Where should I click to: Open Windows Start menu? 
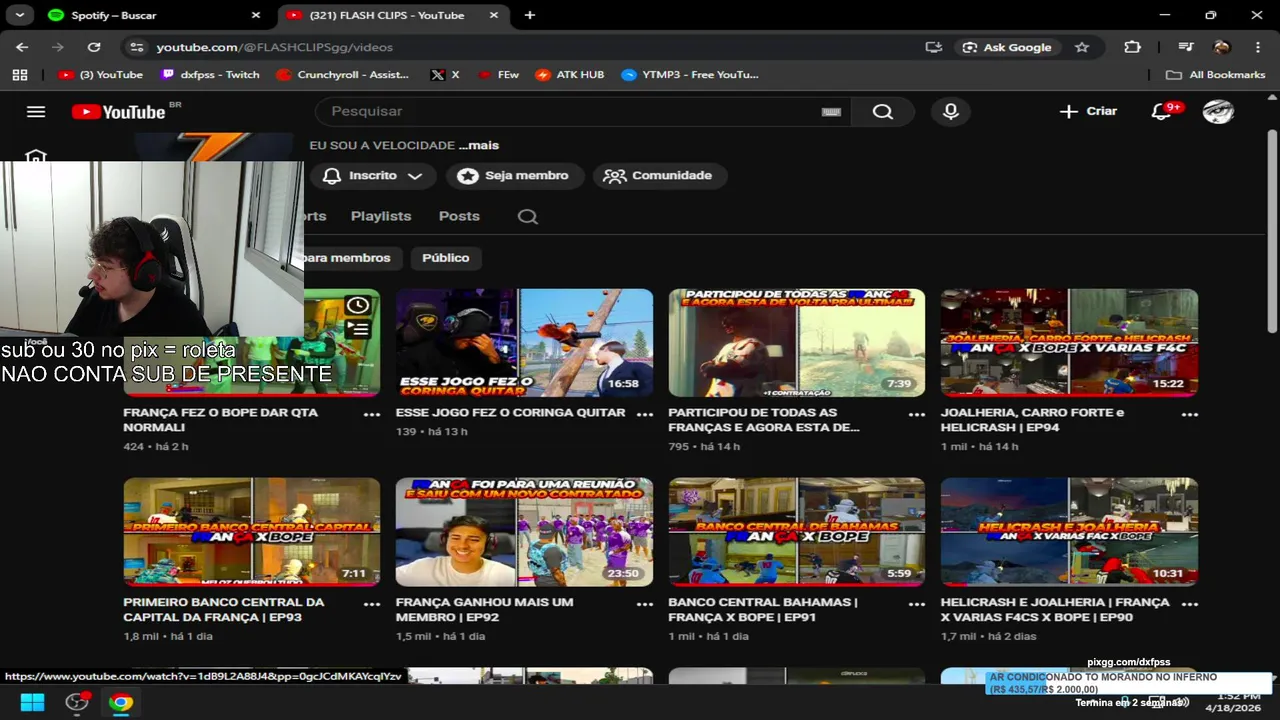(x=32, y=702)
